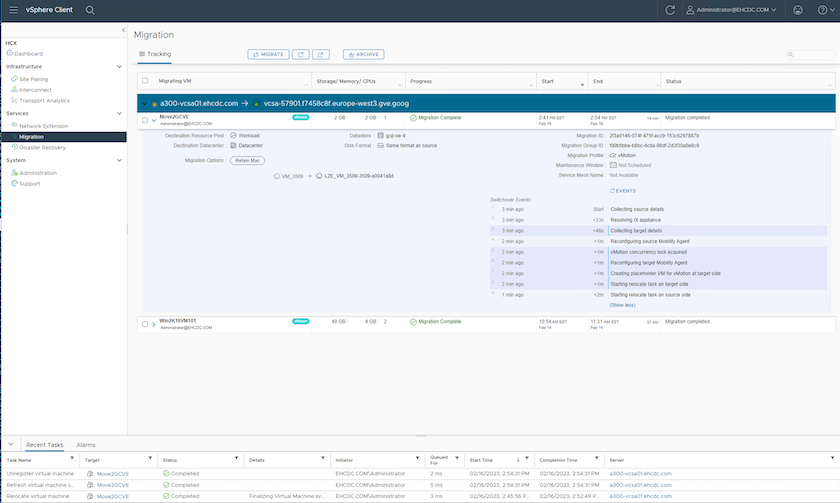
Task: Click the export icon beside the Archive button
Action: coord(322,54)
